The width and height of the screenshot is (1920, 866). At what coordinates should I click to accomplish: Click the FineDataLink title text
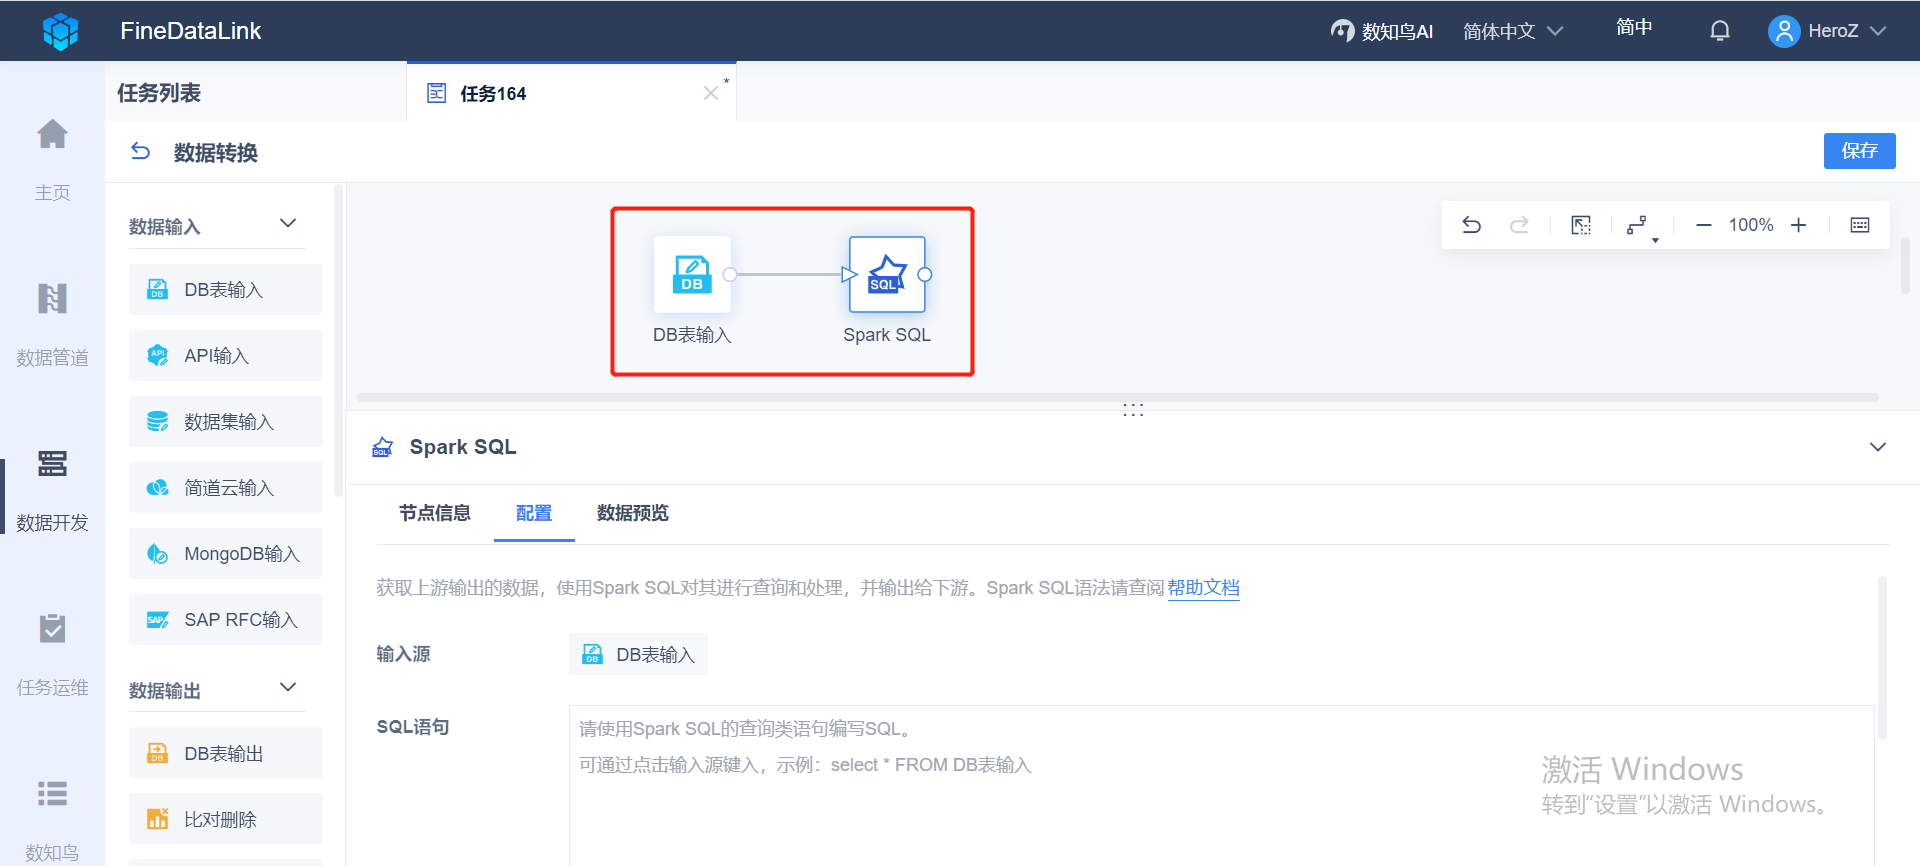(191, 31)
